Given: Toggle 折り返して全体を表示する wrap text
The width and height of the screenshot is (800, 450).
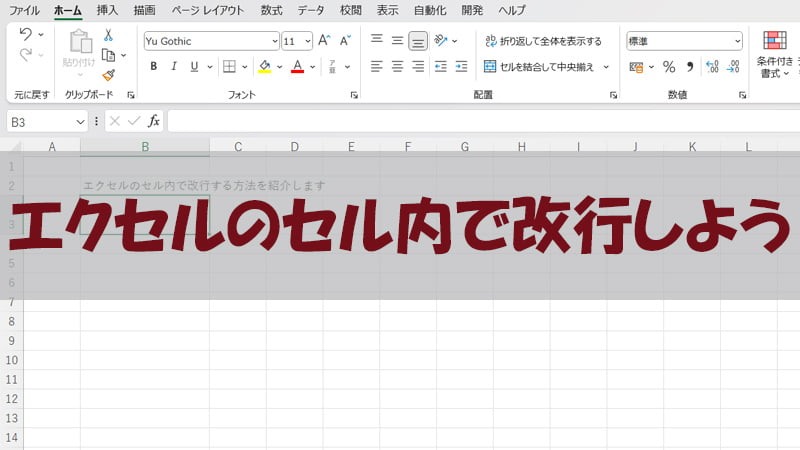Looking at the screenshot, I should (x=543, y=41).
